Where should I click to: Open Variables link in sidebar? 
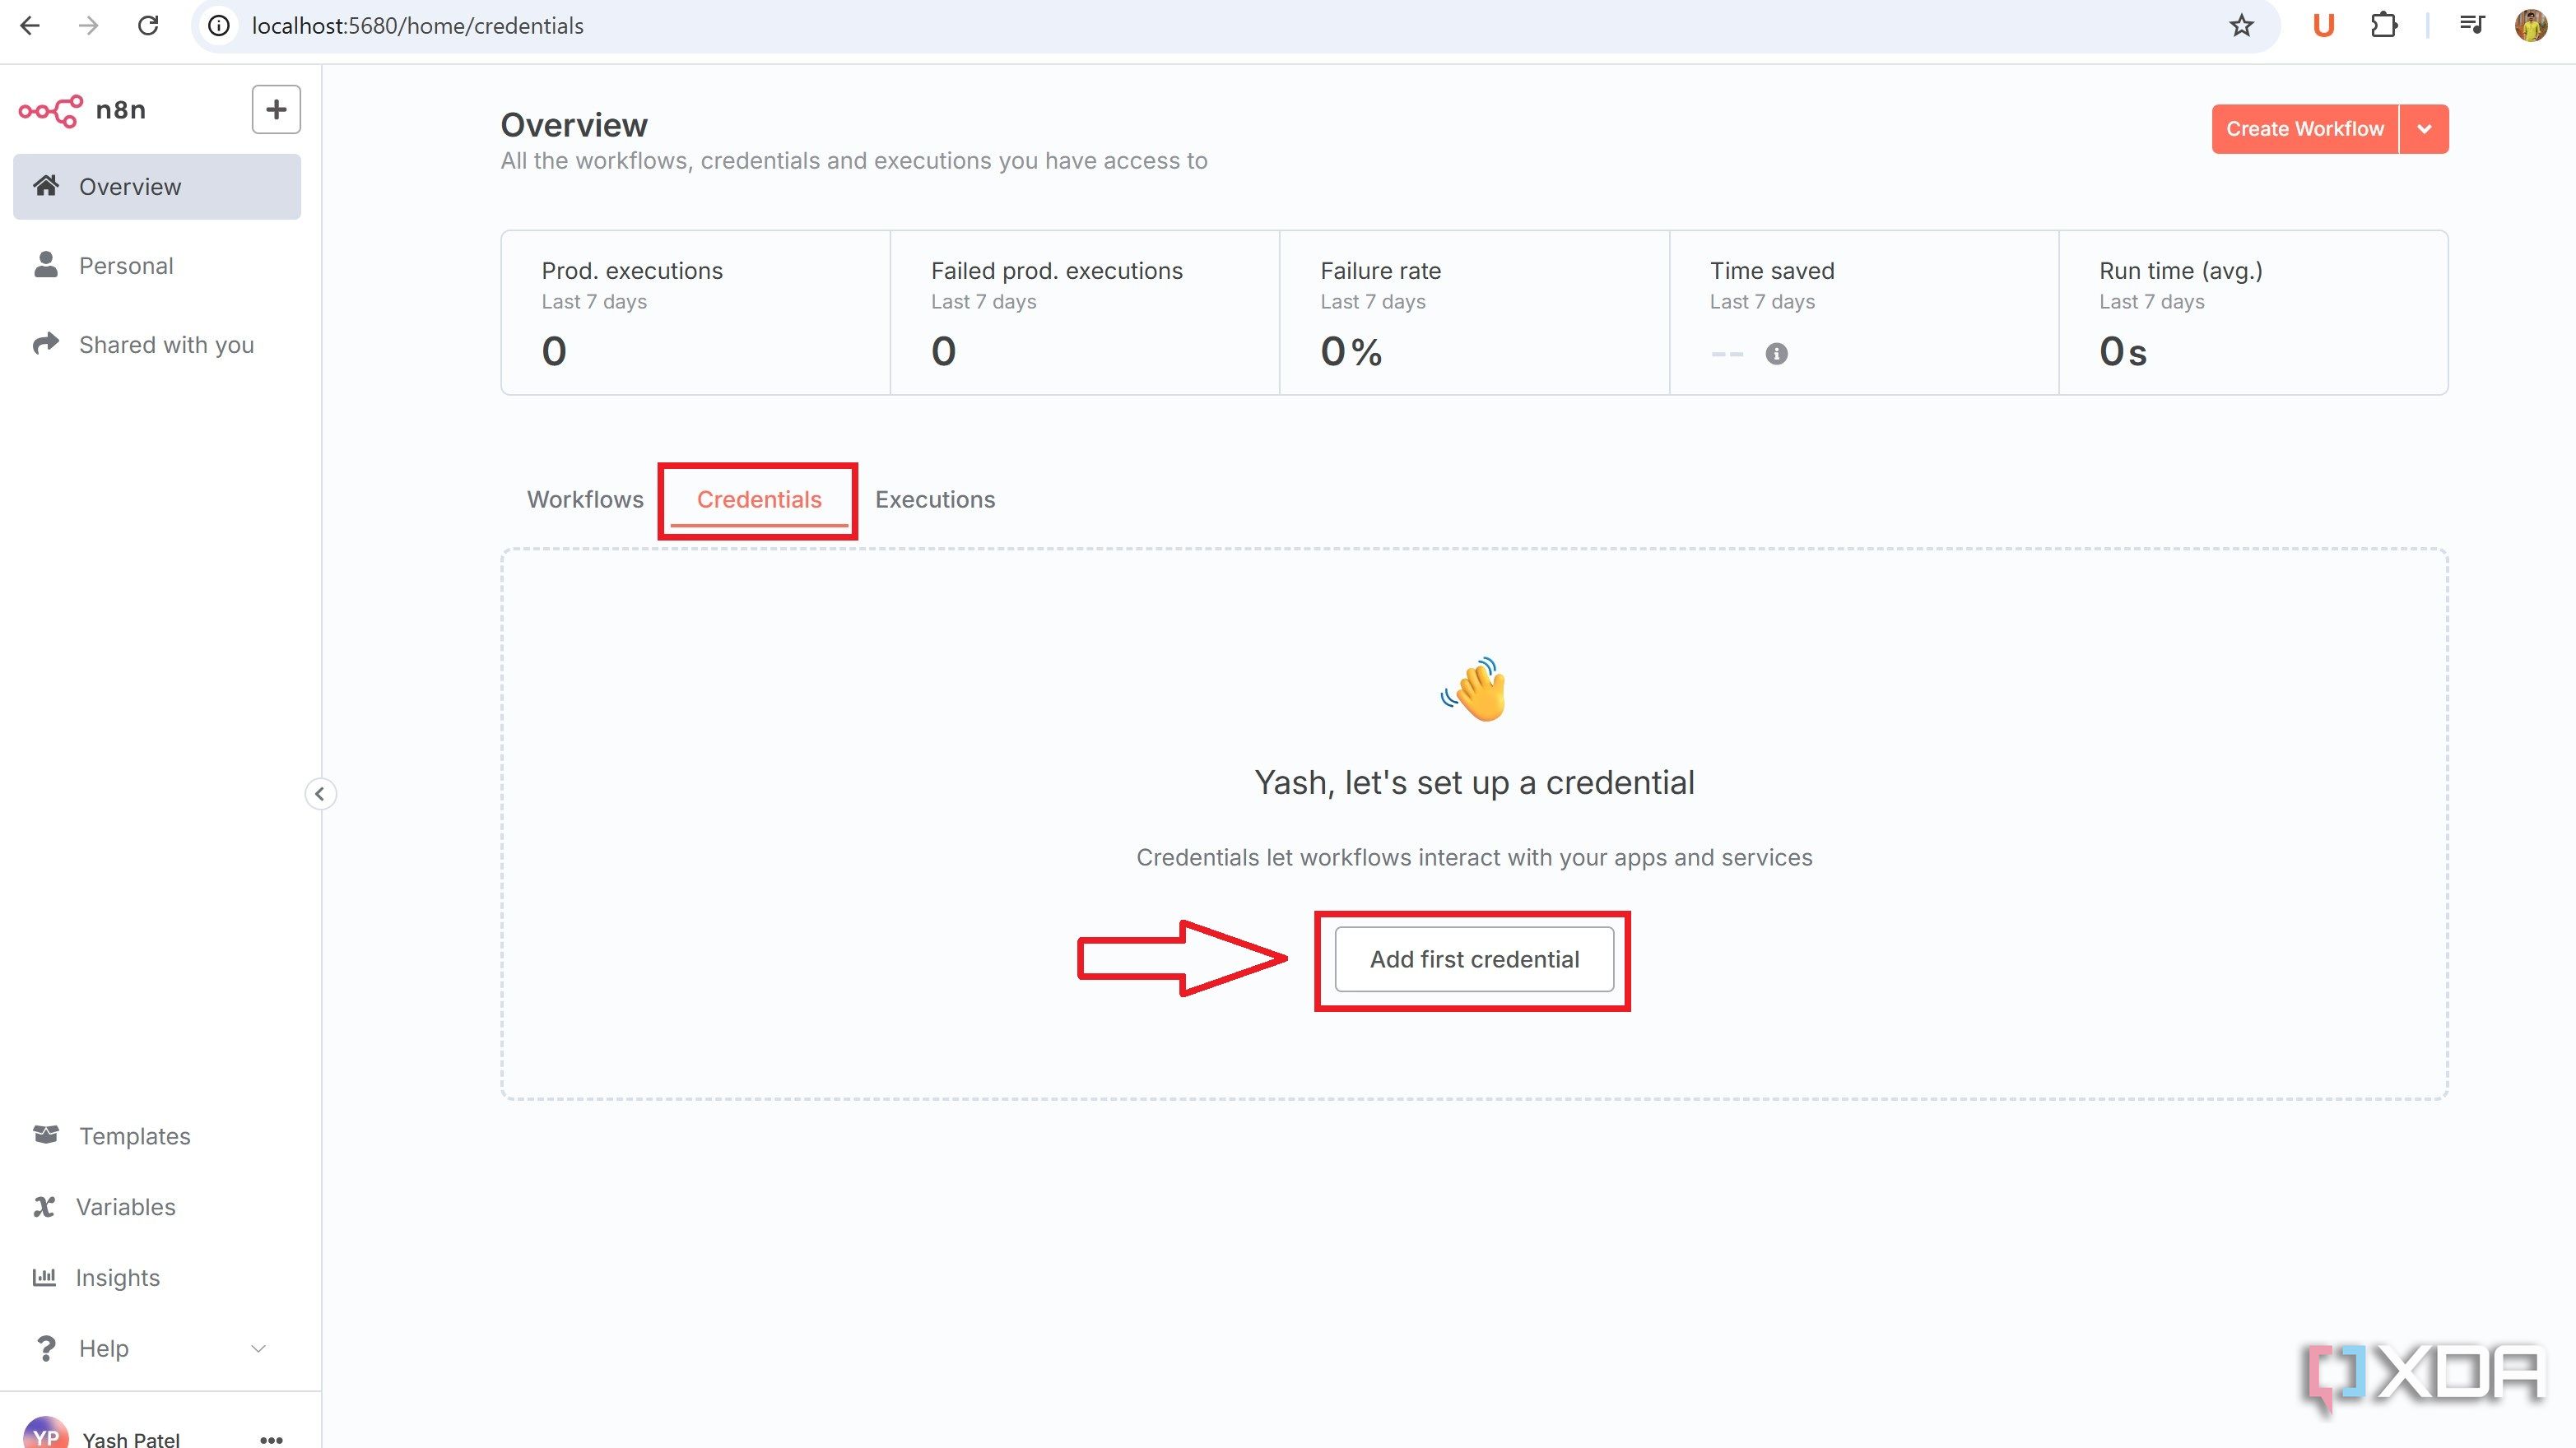coord(126,1207)
